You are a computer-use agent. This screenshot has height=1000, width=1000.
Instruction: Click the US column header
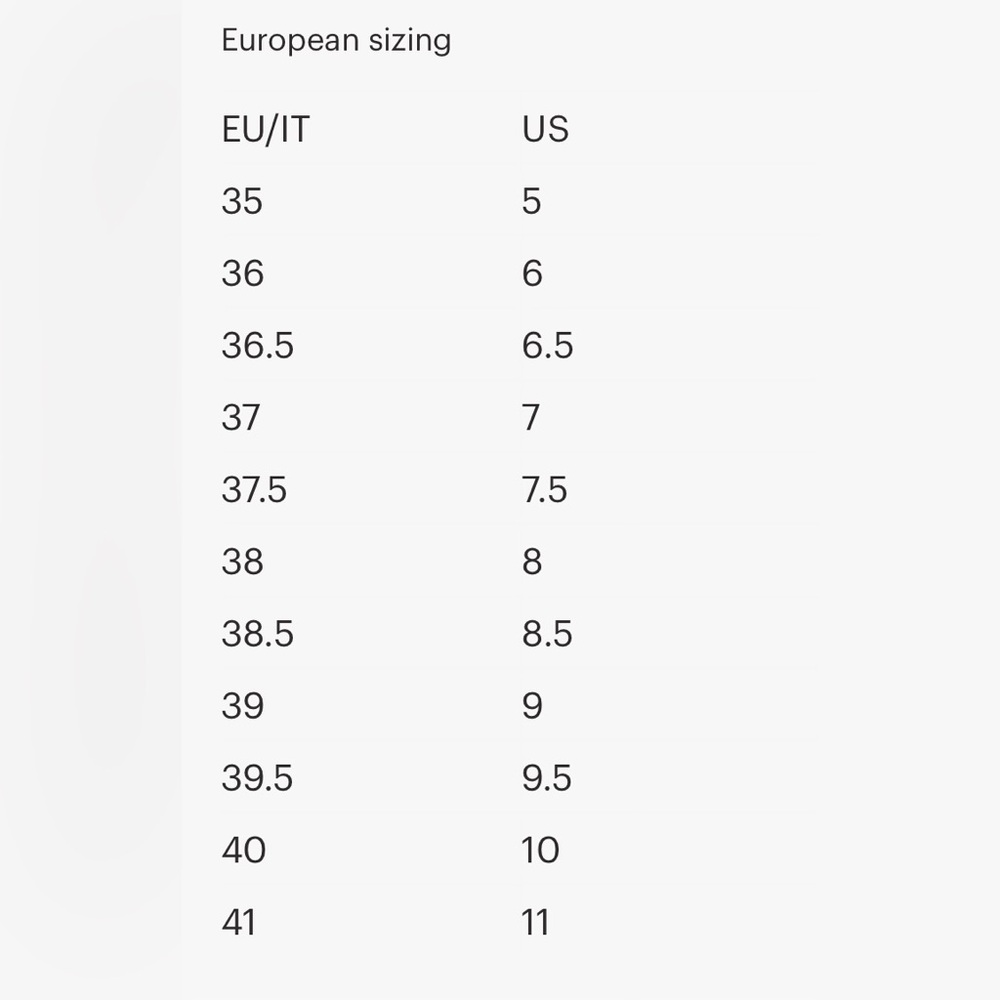(545, 129)
